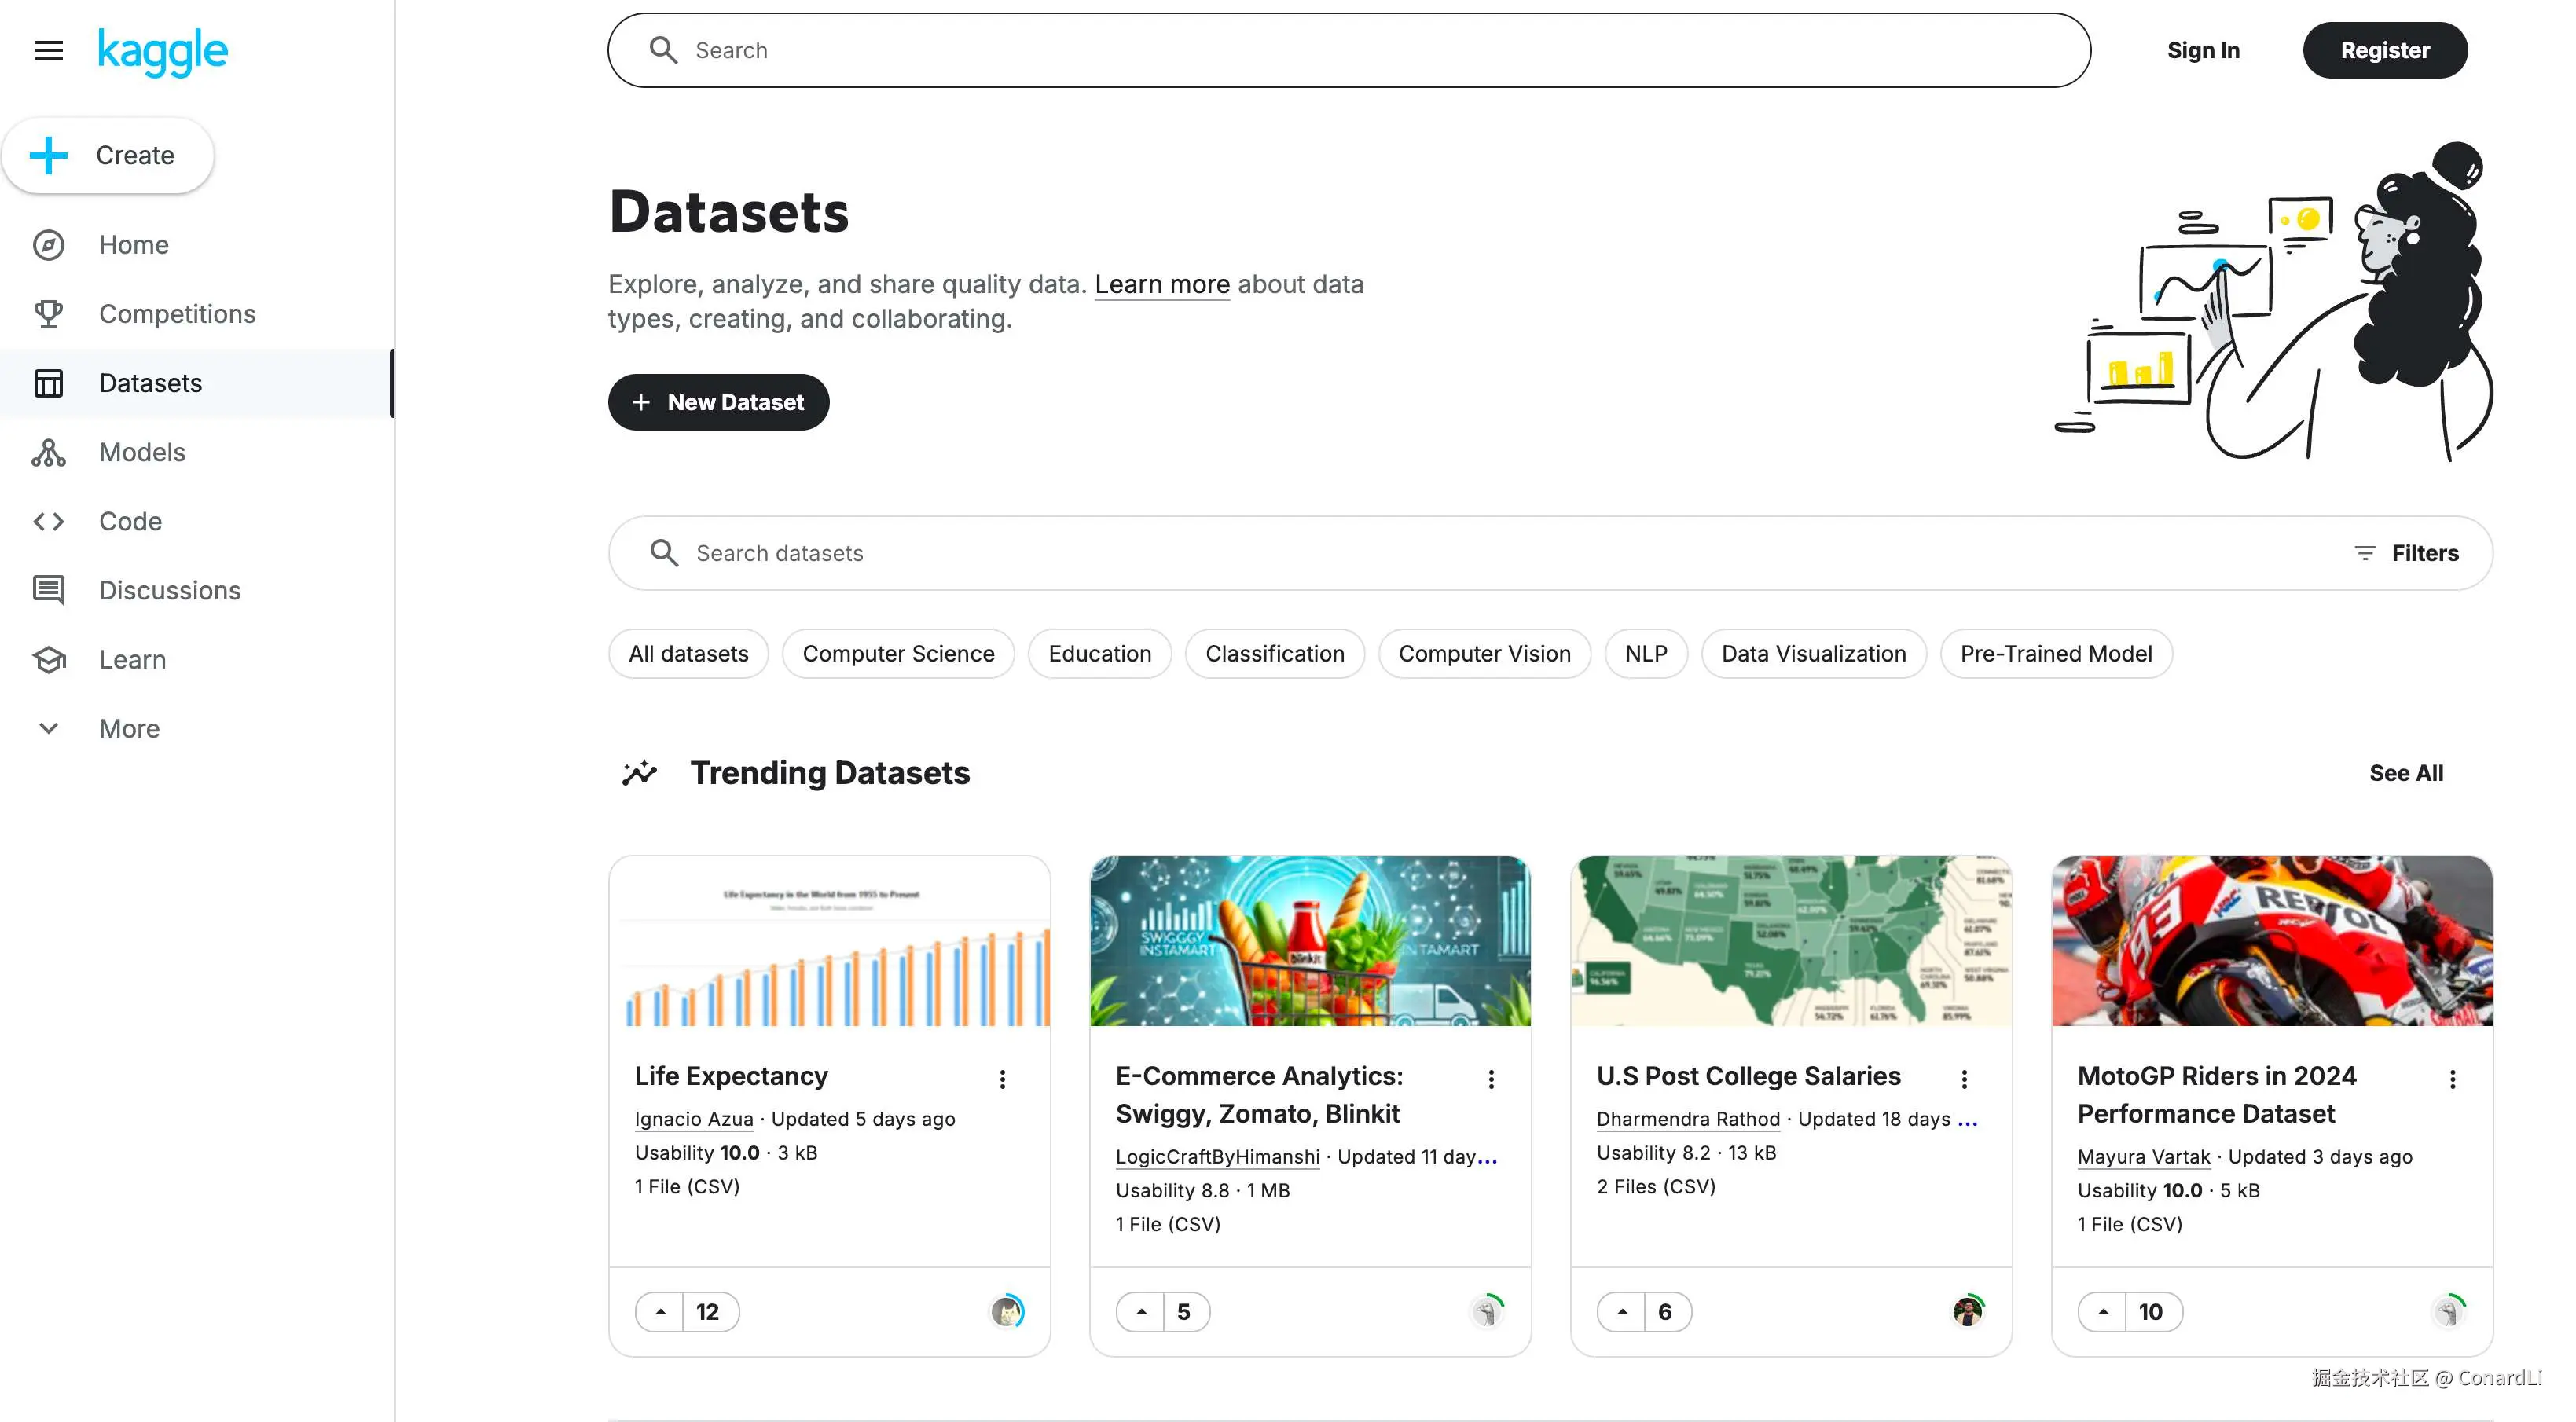The width and height of the screenshot is (2576, 1422).
Task: Expand the More sidebar section
Action: [x=49, y=728]
